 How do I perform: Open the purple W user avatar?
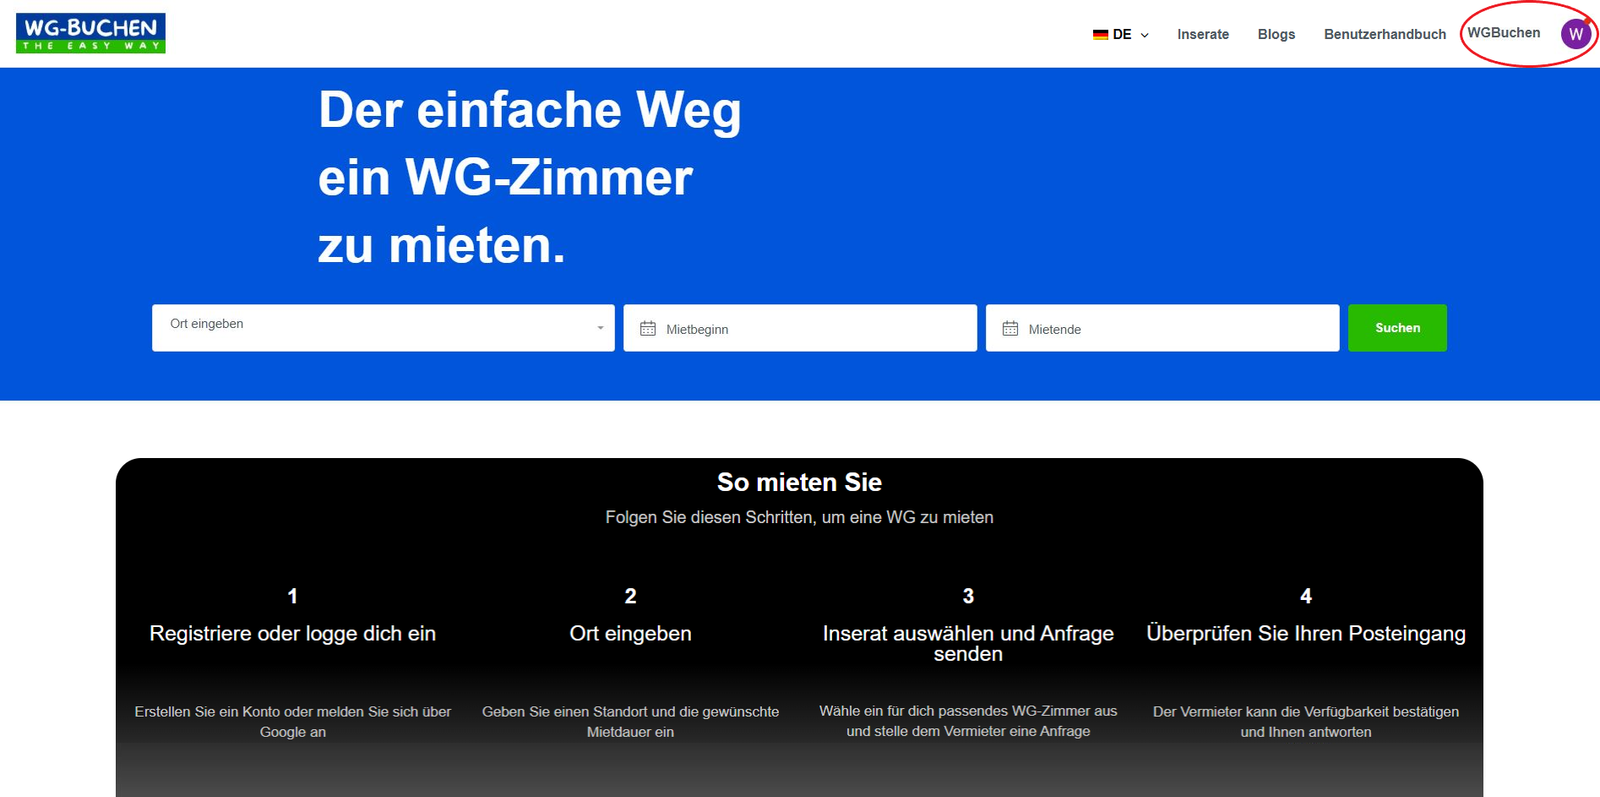[1576, 34]
